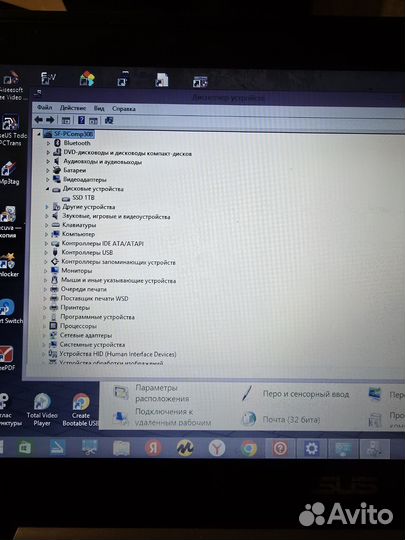
Task: Click the blue Help question-mark toolbar icon
Action: pos(81,120)
